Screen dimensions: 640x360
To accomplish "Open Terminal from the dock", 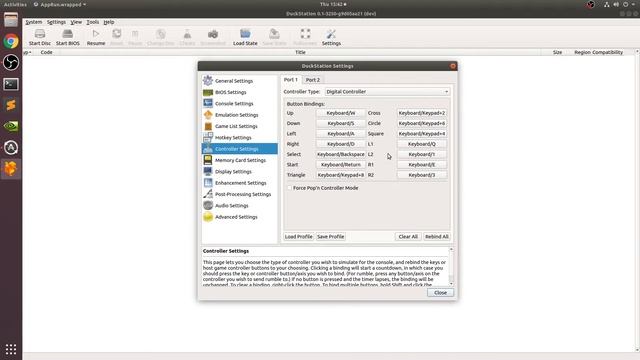I will point(11,84).
